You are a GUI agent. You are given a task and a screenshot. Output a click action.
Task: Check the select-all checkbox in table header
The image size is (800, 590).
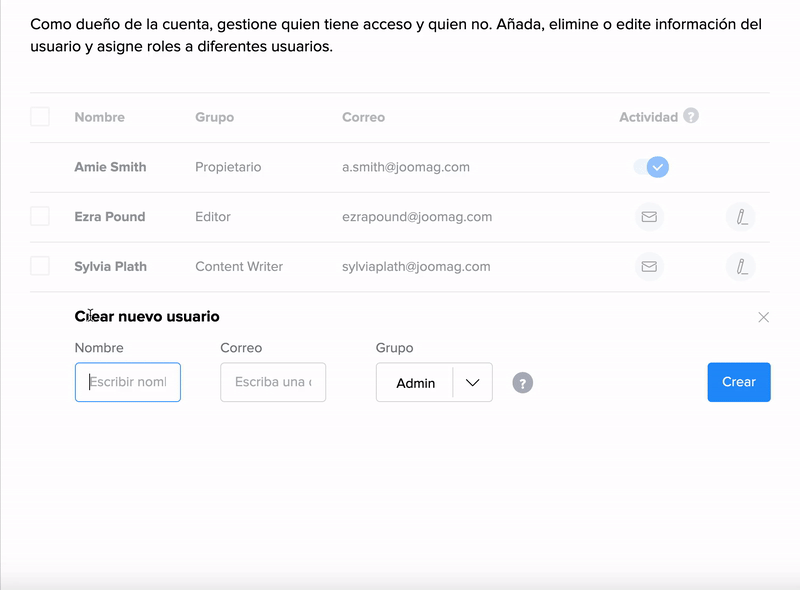point(40,117)
